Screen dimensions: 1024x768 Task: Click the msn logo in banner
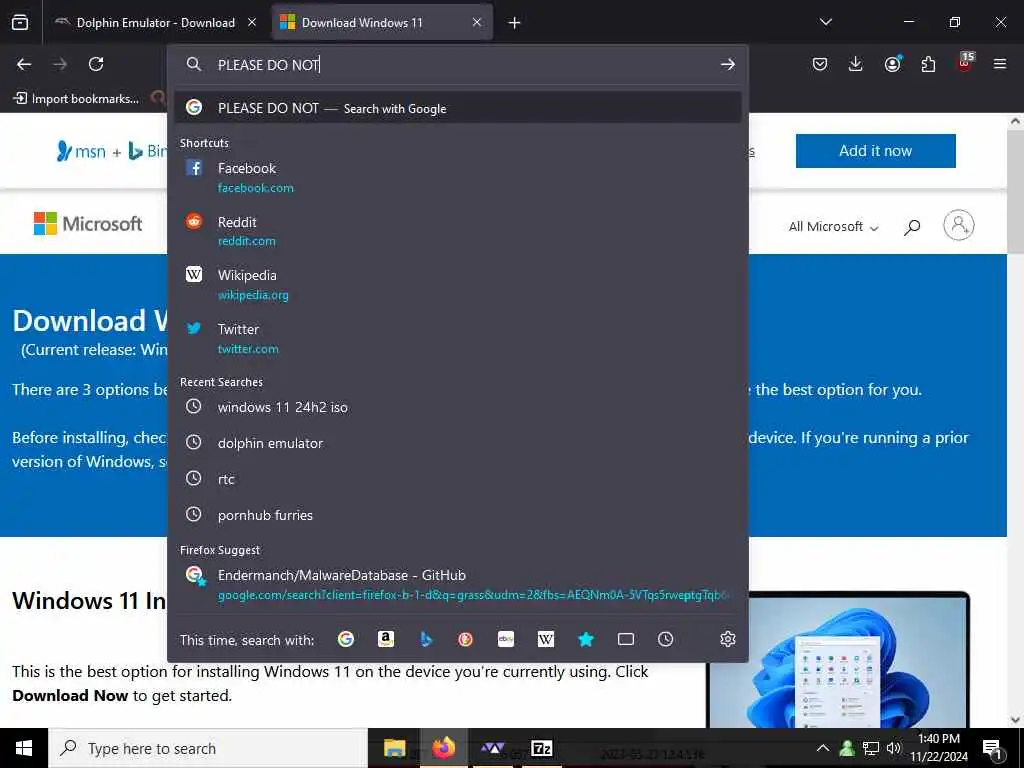point(81,151)
